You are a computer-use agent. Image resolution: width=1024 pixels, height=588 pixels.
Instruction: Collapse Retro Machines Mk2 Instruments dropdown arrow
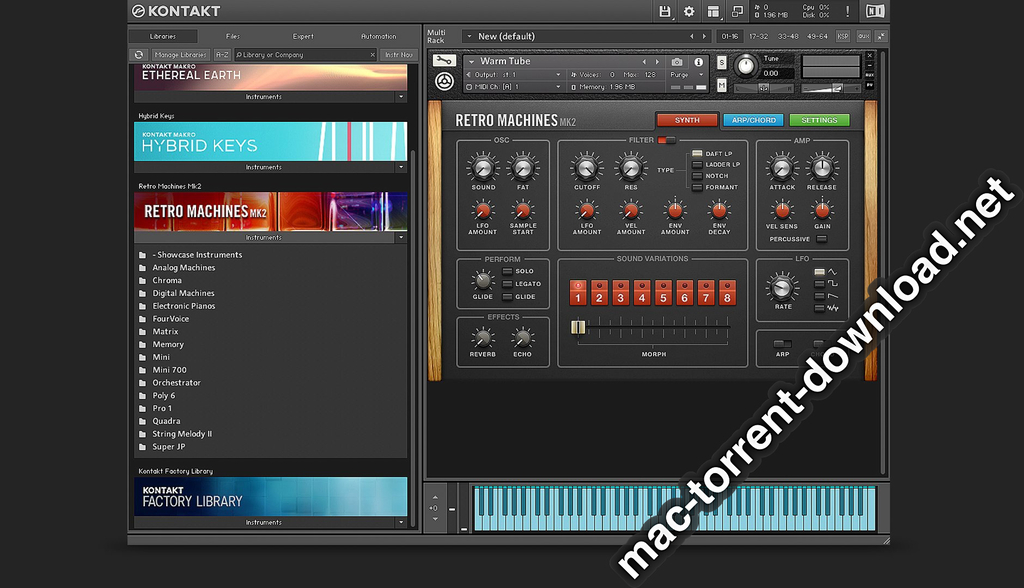tap(401, 238)
